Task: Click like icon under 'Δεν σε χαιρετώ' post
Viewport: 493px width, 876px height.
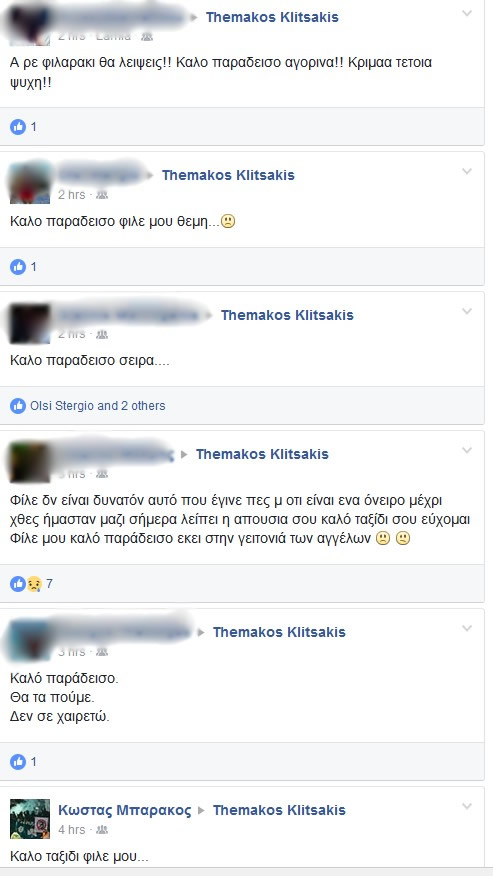Action: 18,761
